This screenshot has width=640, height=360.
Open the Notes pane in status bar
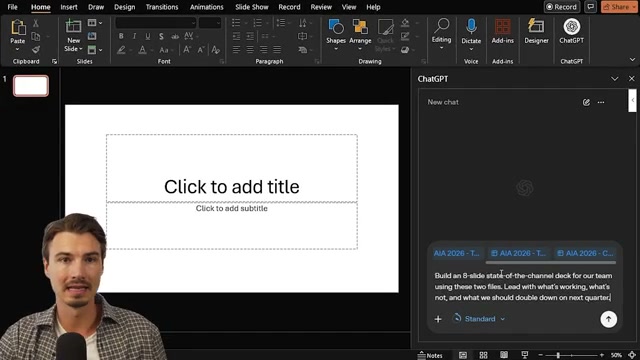[430, 355]
